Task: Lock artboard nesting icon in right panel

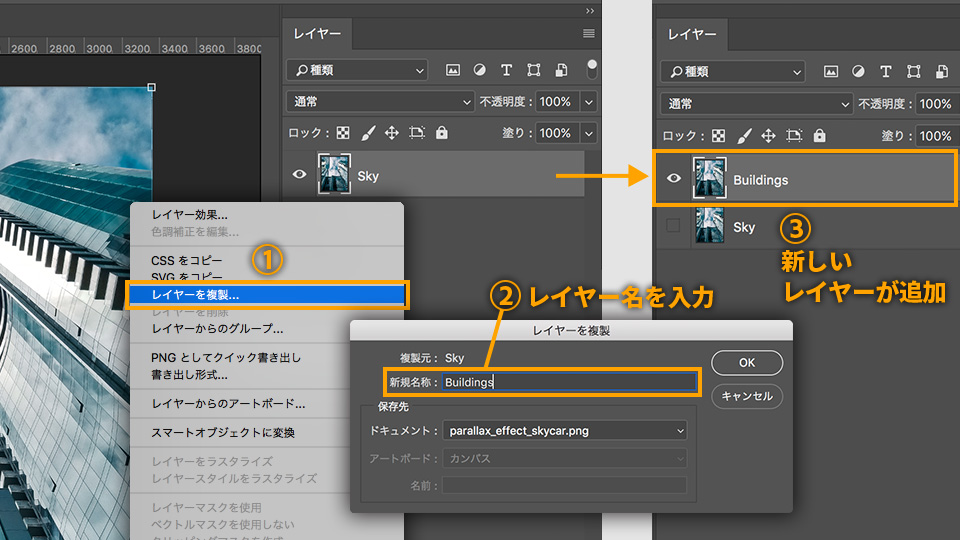Action: (x=794, y=135)
